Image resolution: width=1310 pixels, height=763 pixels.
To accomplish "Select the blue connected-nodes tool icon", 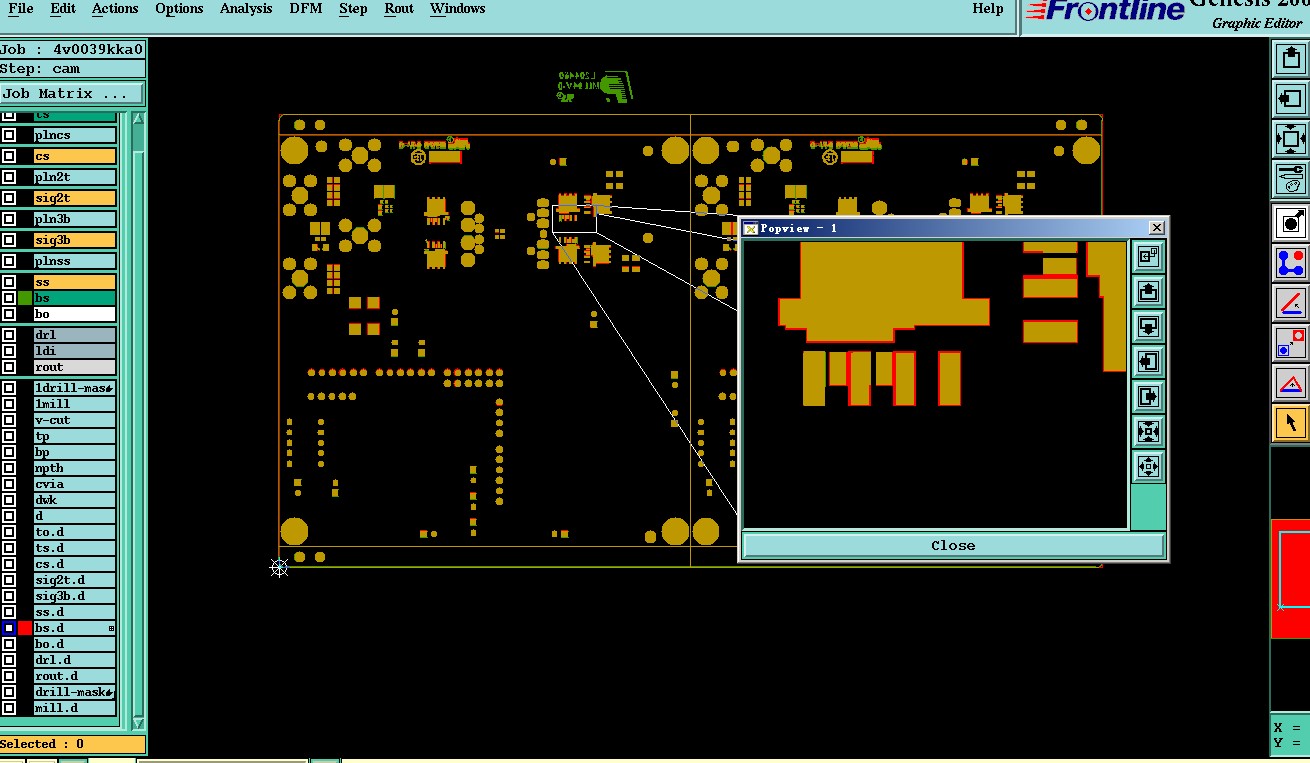I will 1290,263.
